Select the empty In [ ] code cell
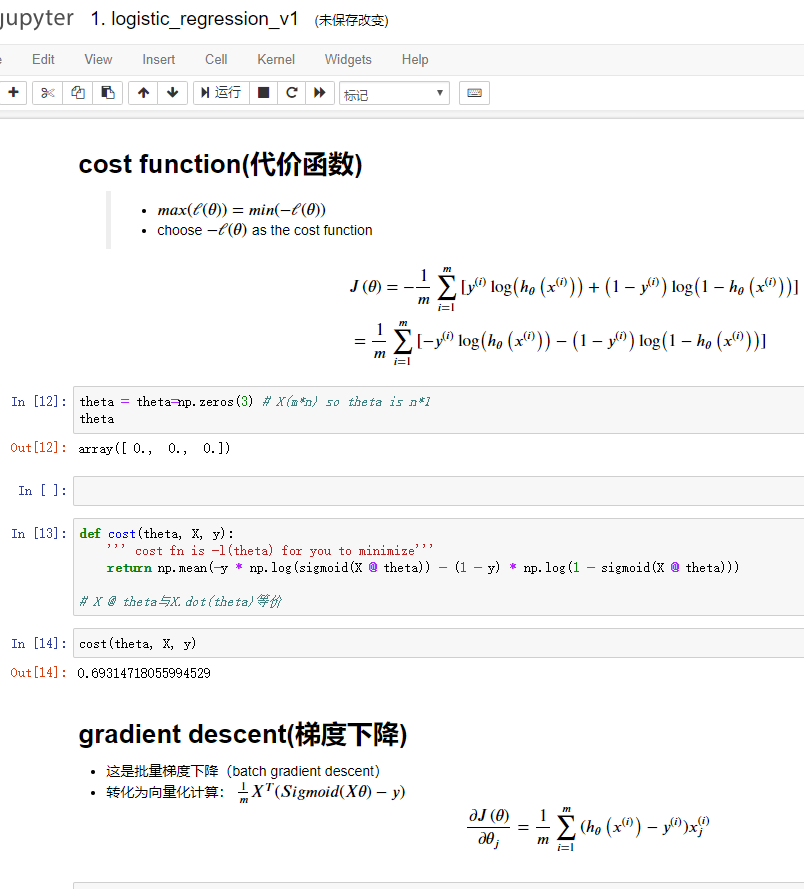The width and height of the screenshot is (804, 889). click(438, 491)
